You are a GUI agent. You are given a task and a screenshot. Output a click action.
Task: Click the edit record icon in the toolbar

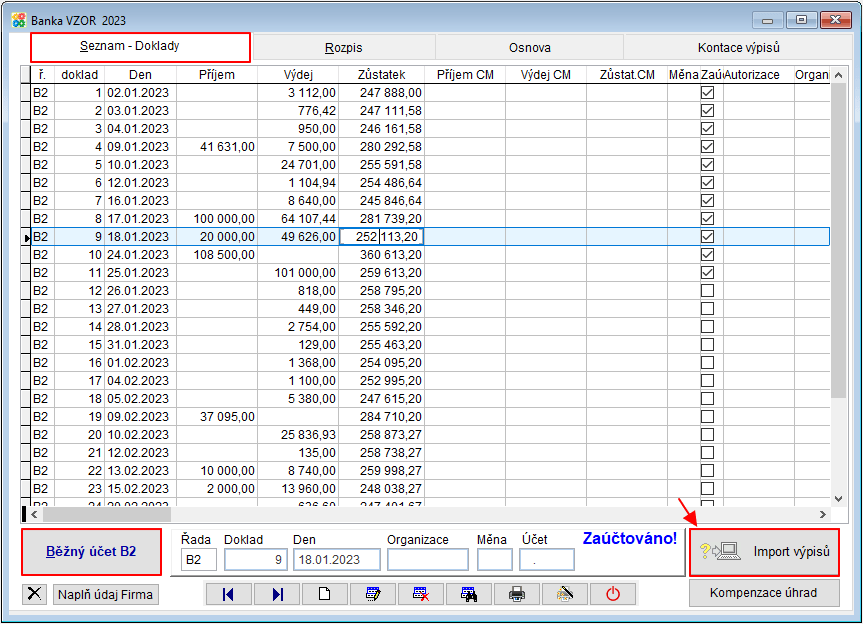373,594
